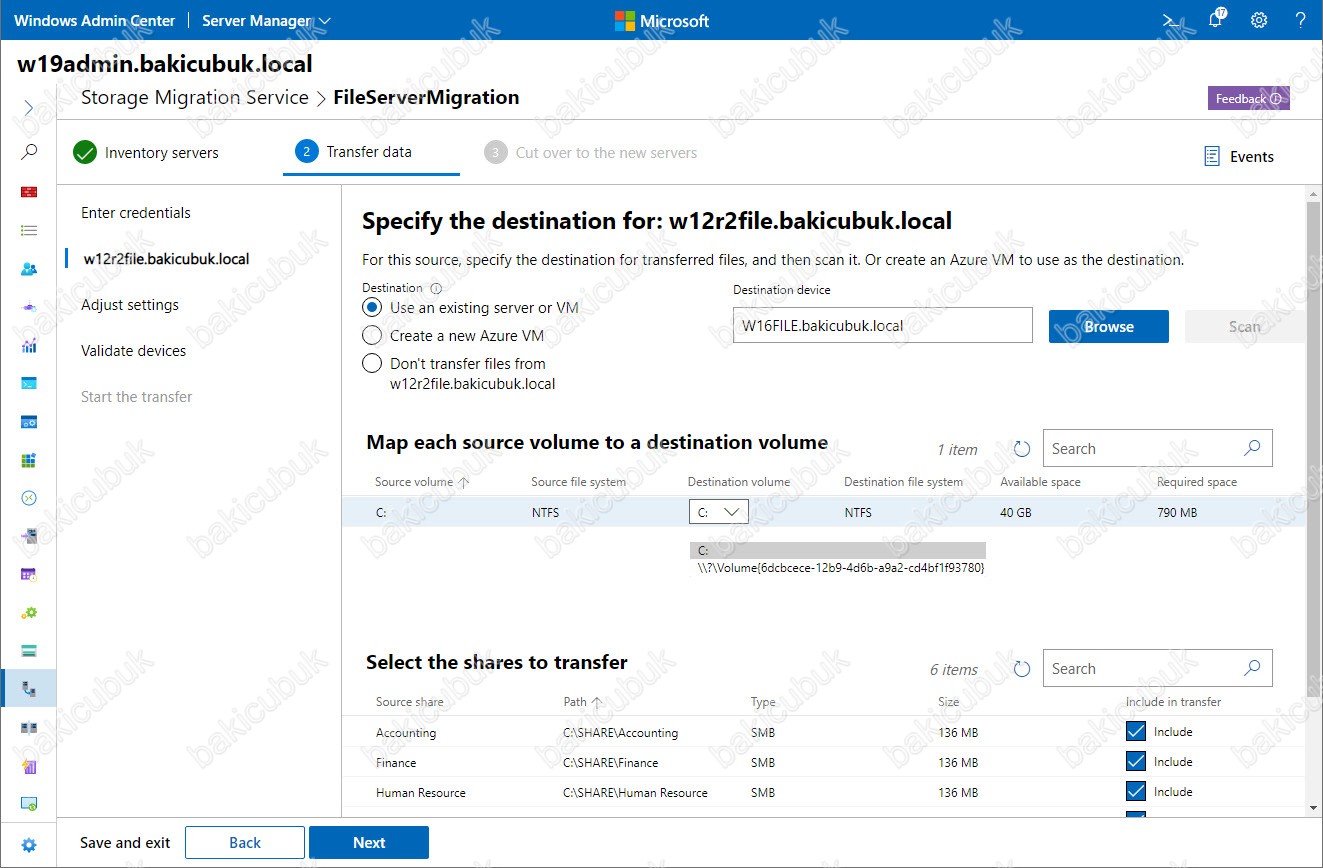Uncheck Include for Accounting share

(1136, 732)
